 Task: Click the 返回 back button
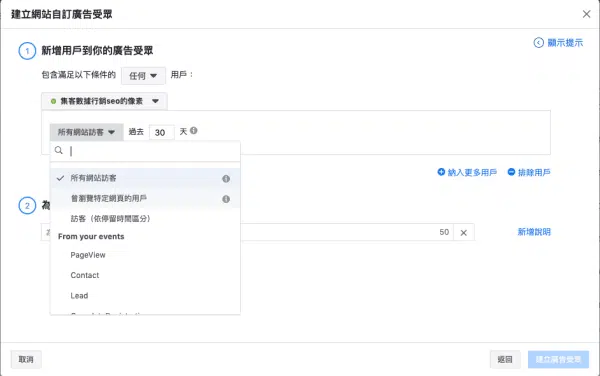(505, 360)
